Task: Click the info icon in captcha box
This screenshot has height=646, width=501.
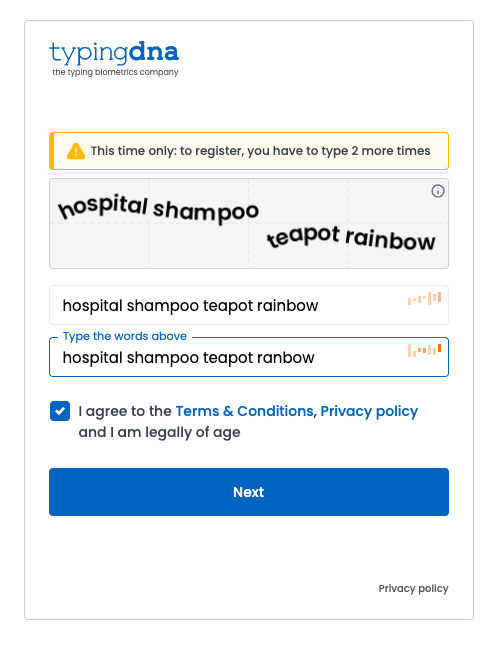Action: (x=438, y=191)
